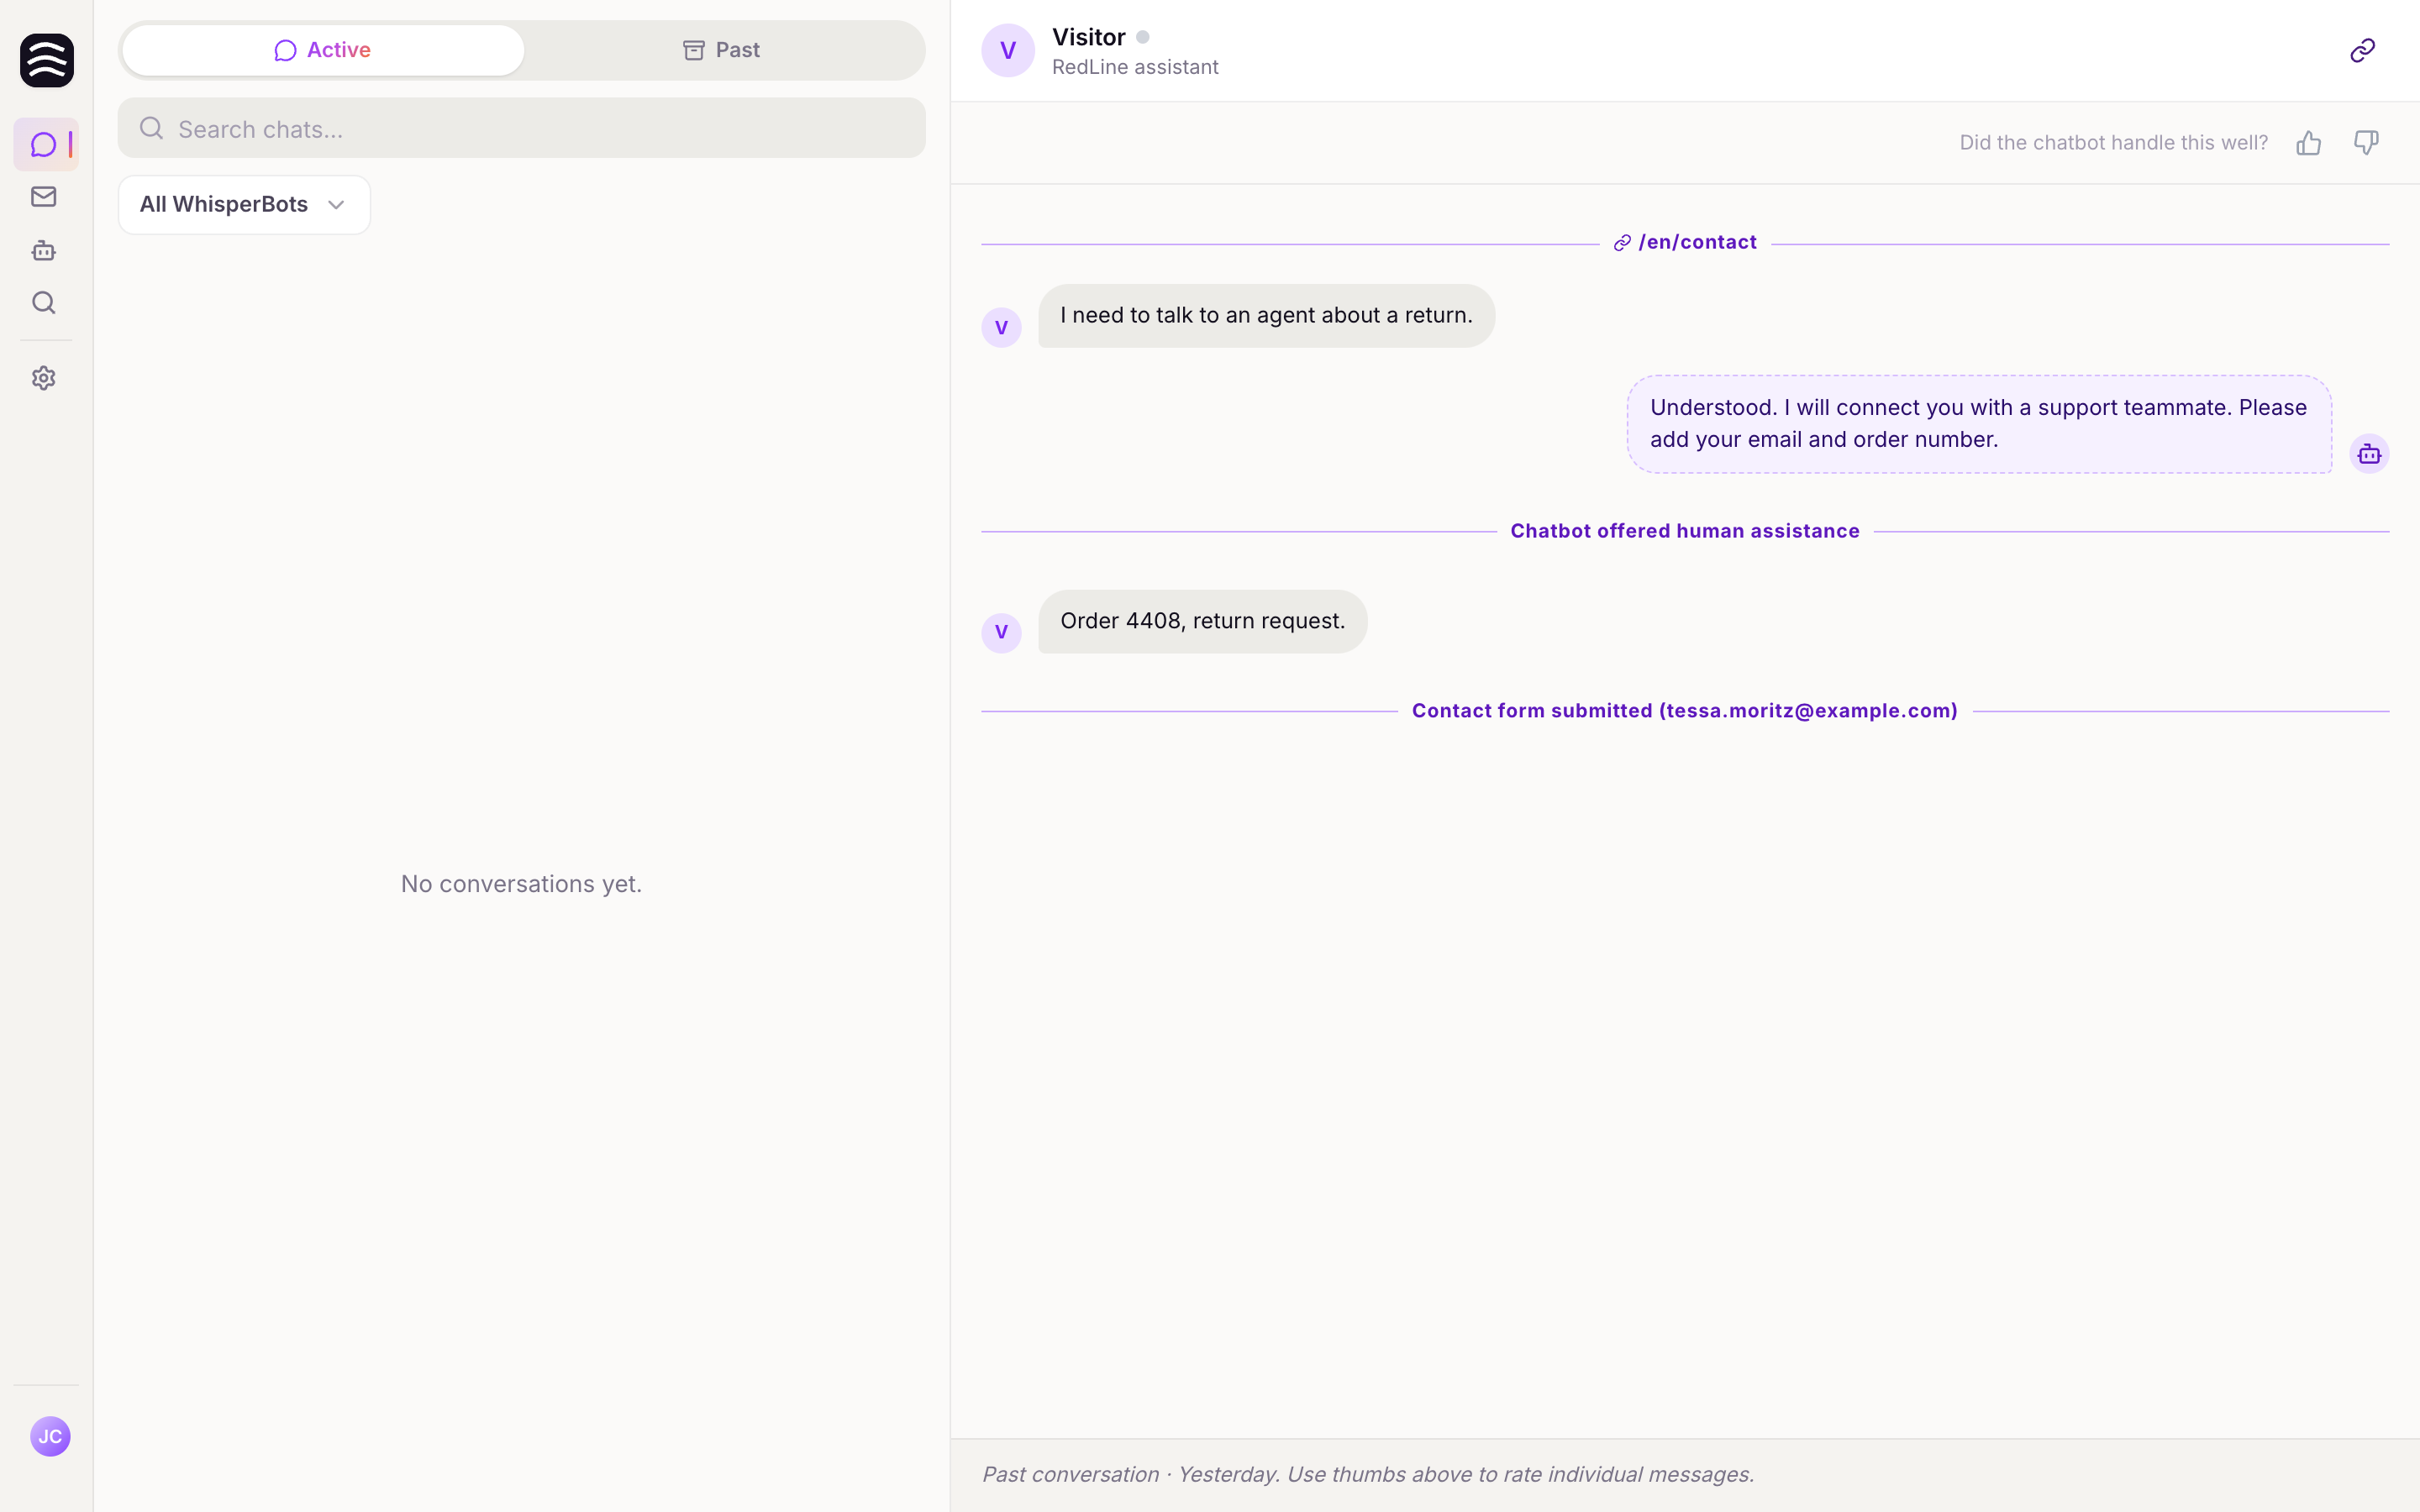Open the /en/contact page link

[1685, 242]
